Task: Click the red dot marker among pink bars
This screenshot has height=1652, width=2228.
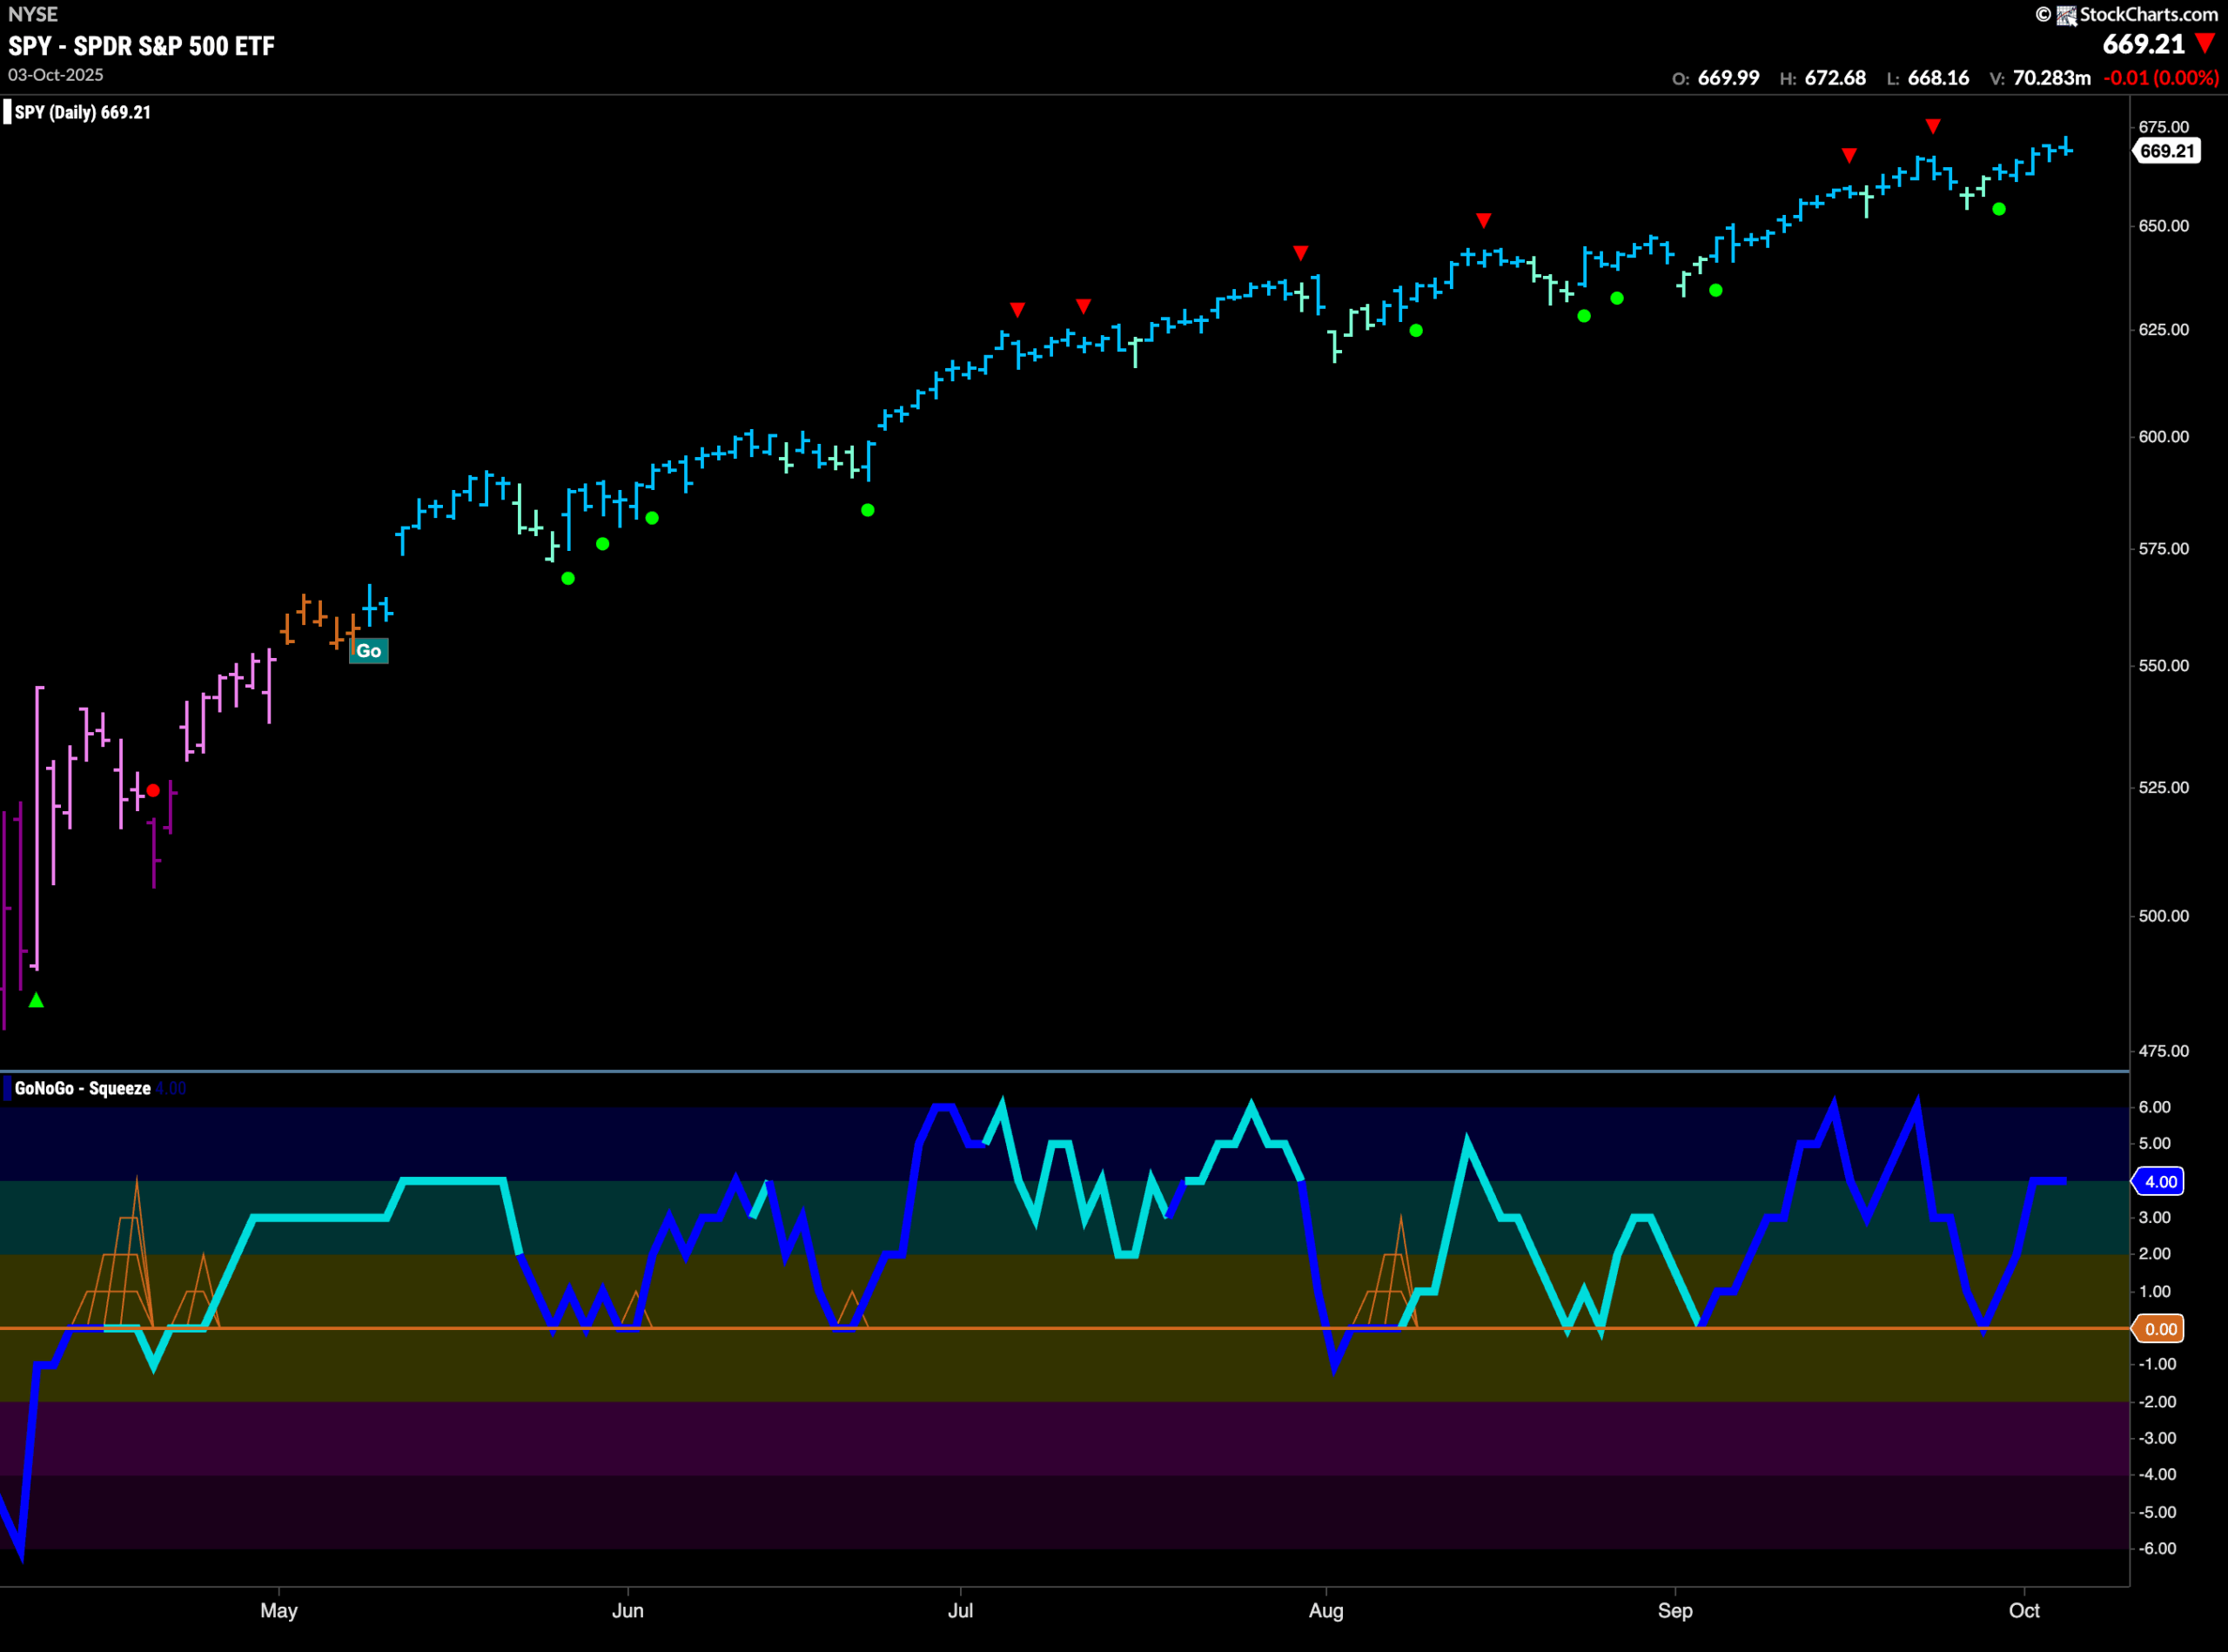Action: coord(153,791)
